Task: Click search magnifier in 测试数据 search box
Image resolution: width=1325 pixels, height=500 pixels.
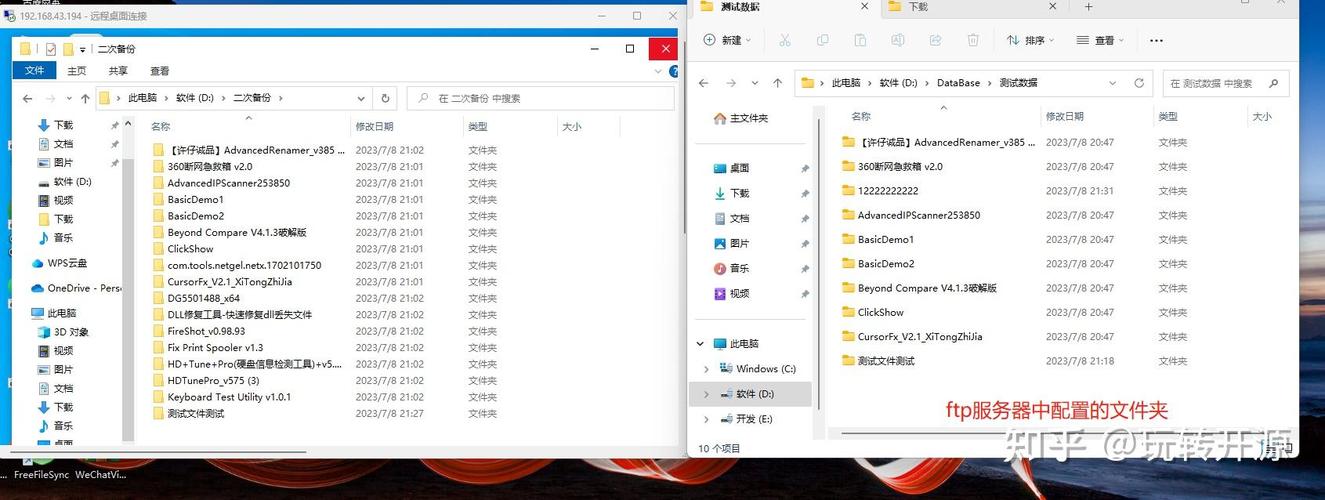Action: pos(1273,83)
